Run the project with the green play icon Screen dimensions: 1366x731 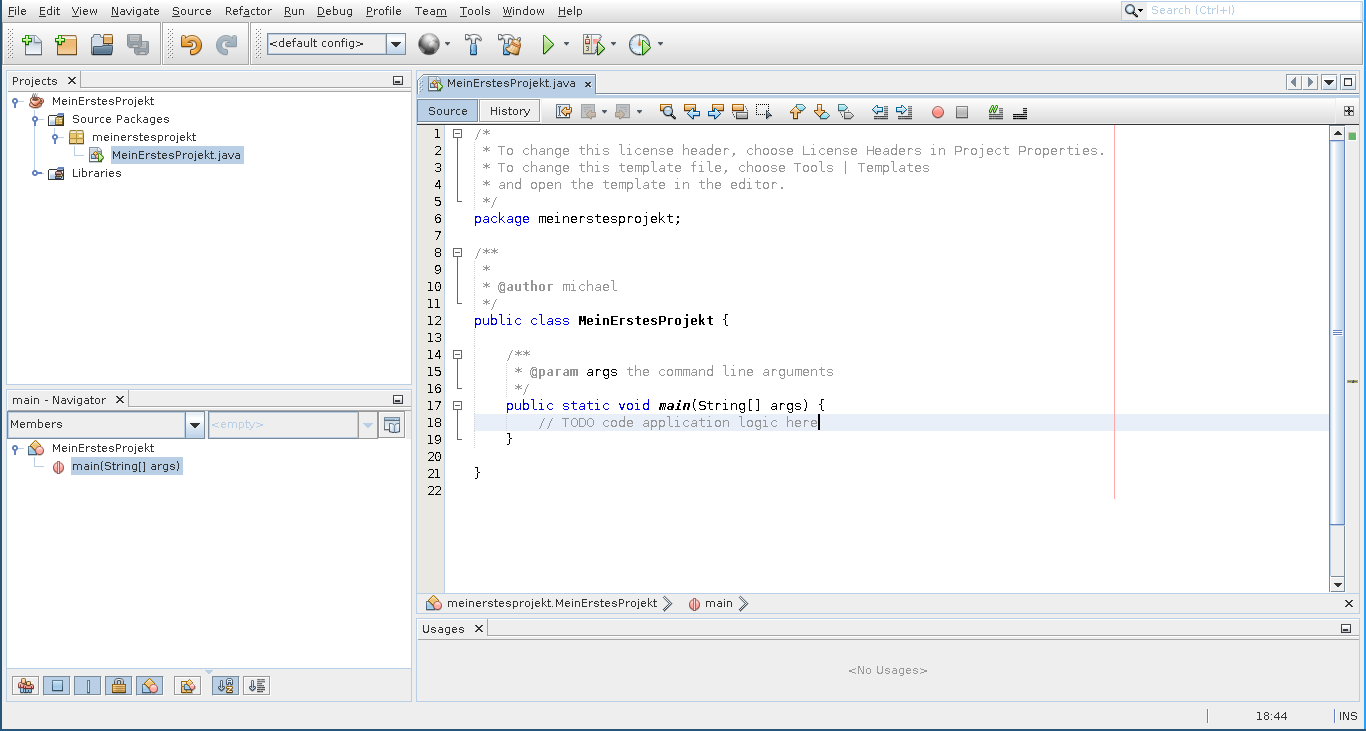point(548,44)
